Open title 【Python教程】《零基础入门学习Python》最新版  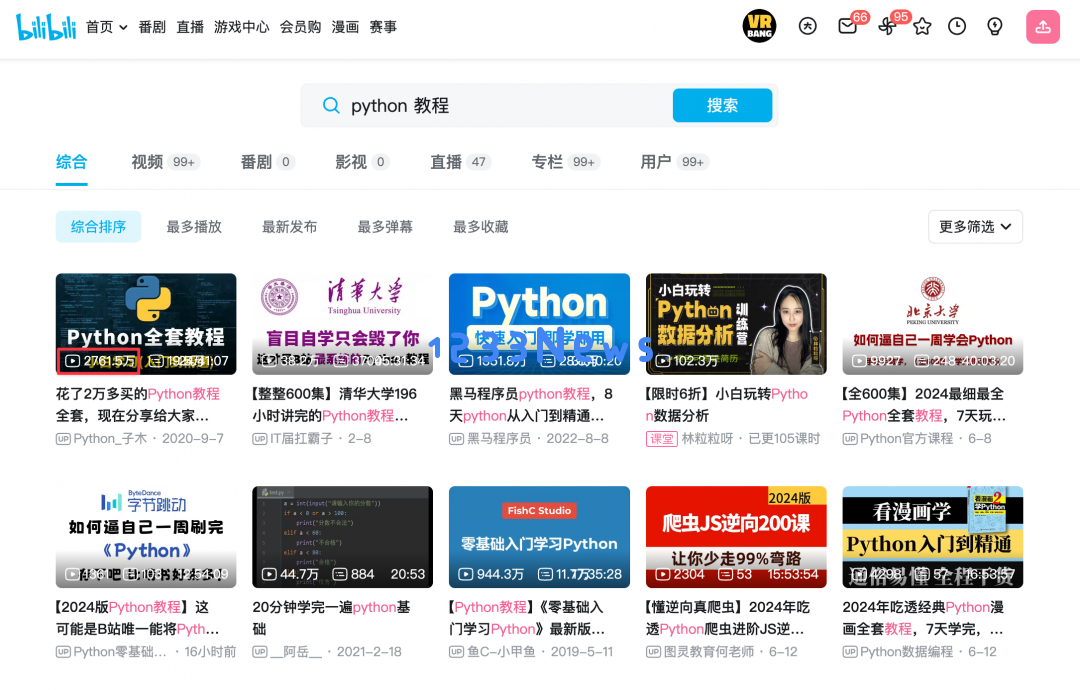[528, 618]
